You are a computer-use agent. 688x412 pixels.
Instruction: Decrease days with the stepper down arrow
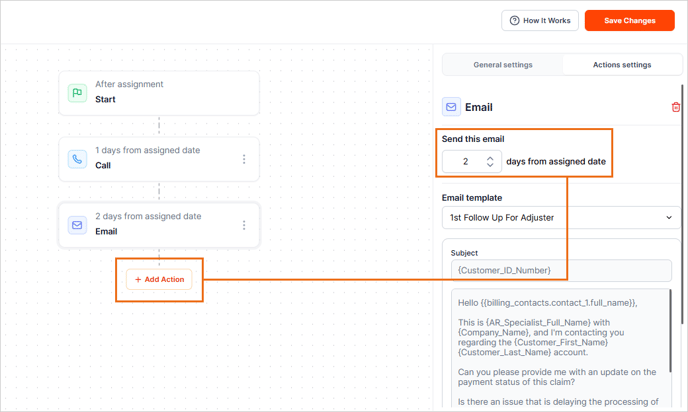point(490,165)
